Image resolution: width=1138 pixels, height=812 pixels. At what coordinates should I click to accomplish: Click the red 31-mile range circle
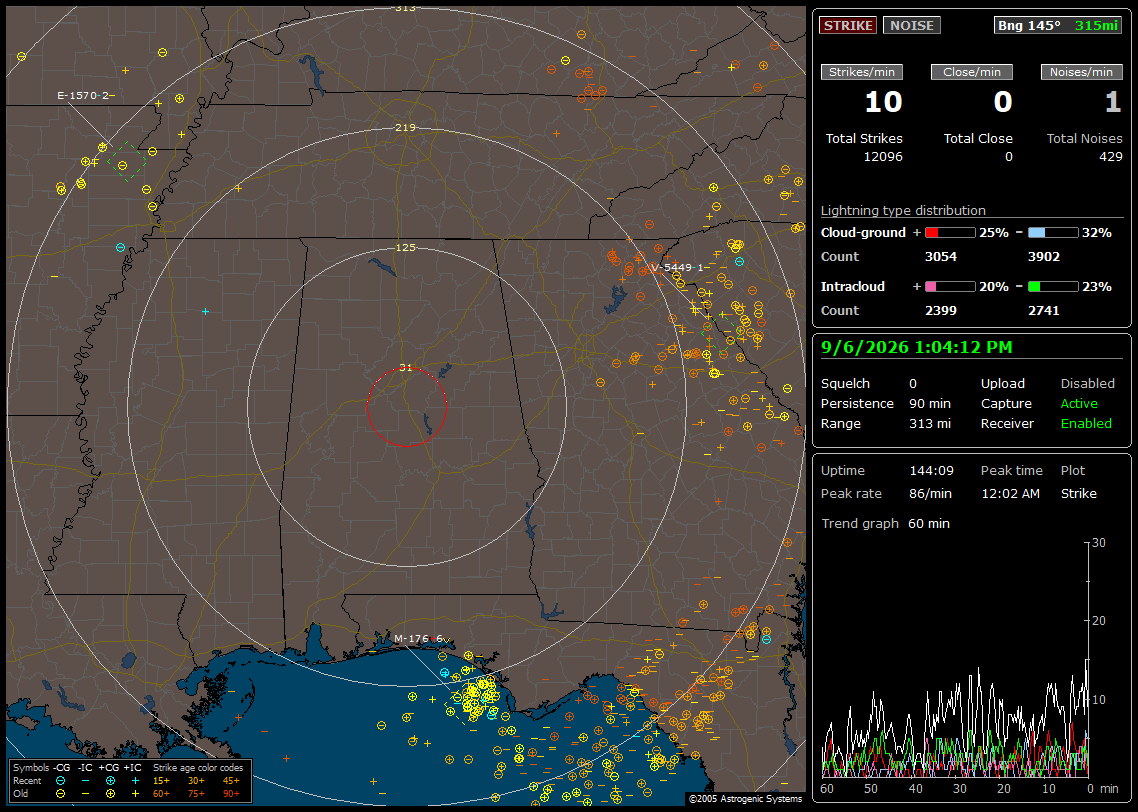406,407
